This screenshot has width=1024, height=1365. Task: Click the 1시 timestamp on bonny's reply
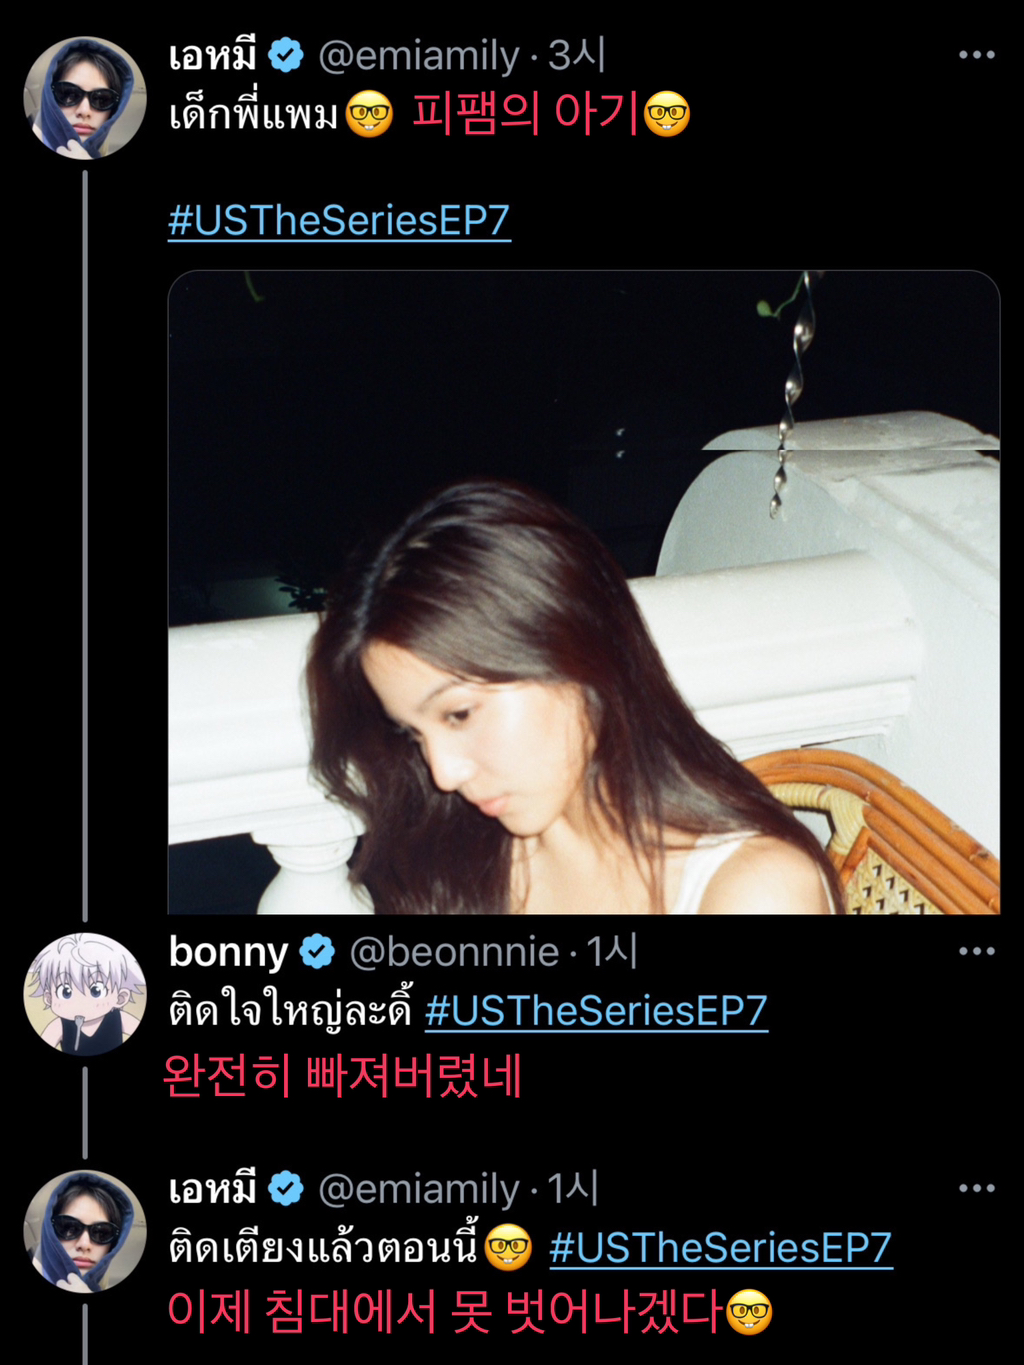(611, 952)
